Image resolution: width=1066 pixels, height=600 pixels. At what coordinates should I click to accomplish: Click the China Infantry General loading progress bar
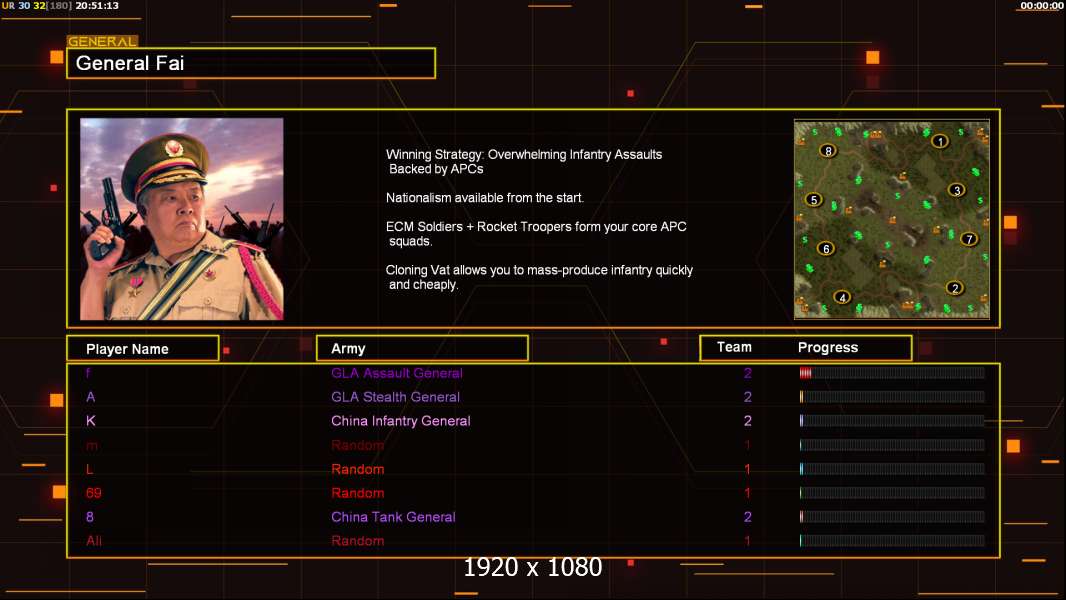point(892,421)
